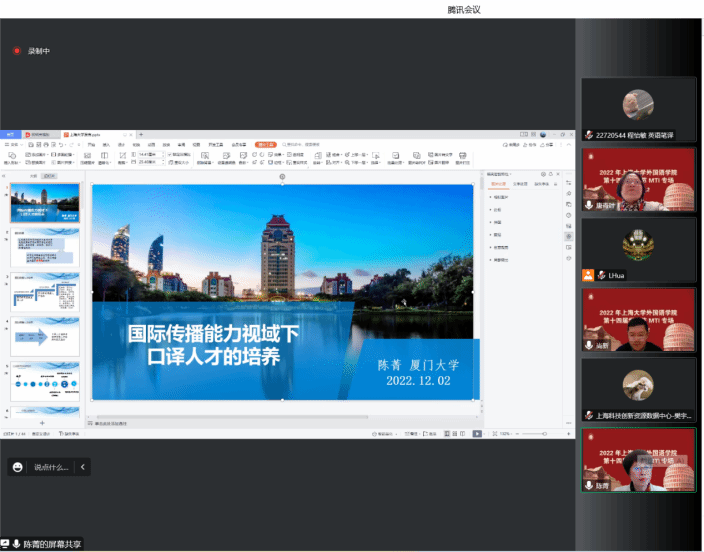704x552 pixels.
Task: Click the slide title text 国际传播能力视域下
Action: pyautogui.click(x=213, y=334)
